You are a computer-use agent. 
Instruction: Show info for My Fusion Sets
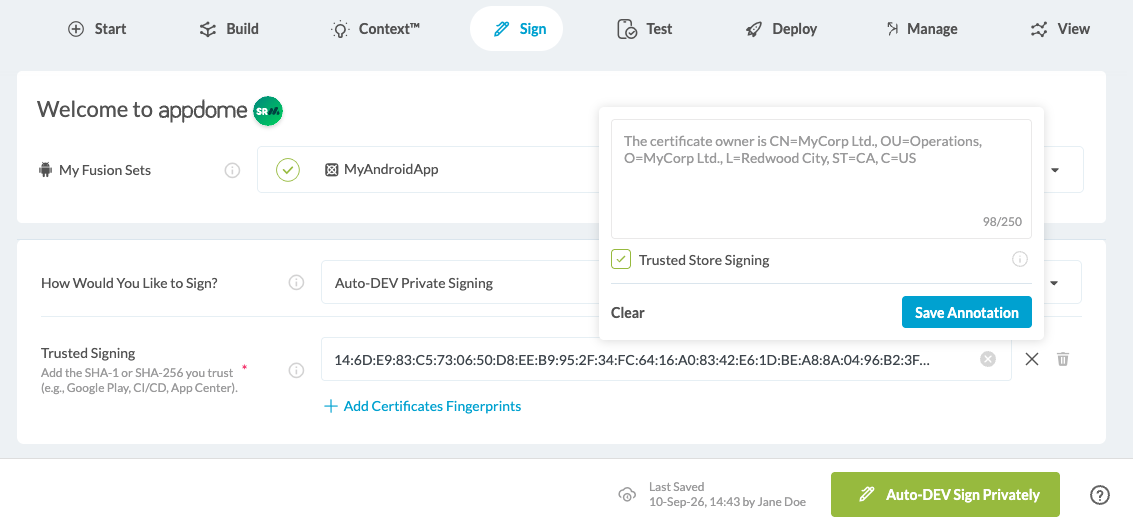232,170
